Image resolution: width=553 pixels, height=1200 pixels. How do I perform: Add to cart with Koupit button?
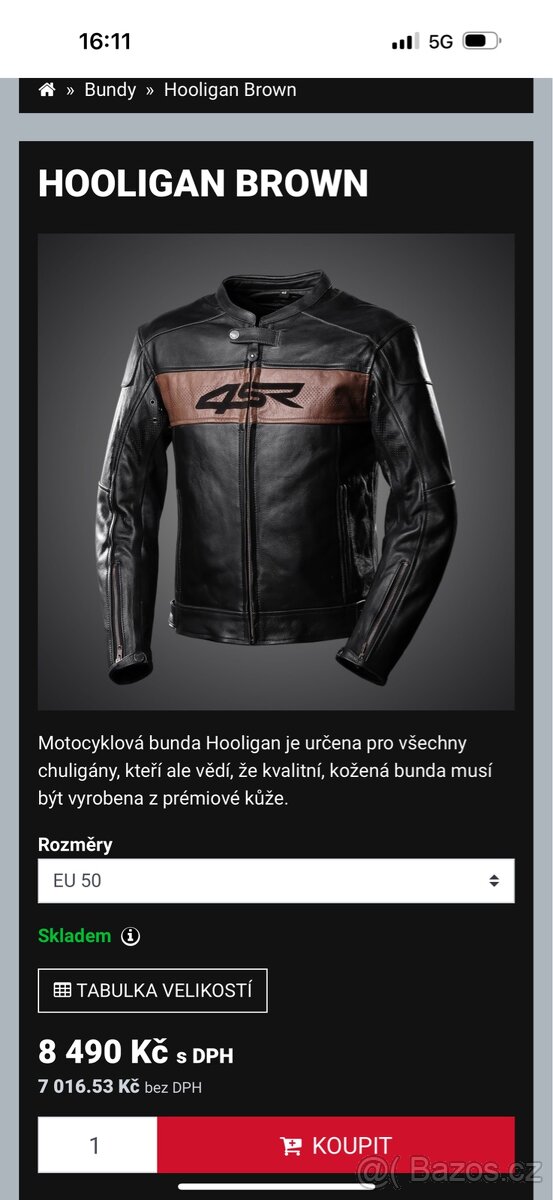[336, 1146]
